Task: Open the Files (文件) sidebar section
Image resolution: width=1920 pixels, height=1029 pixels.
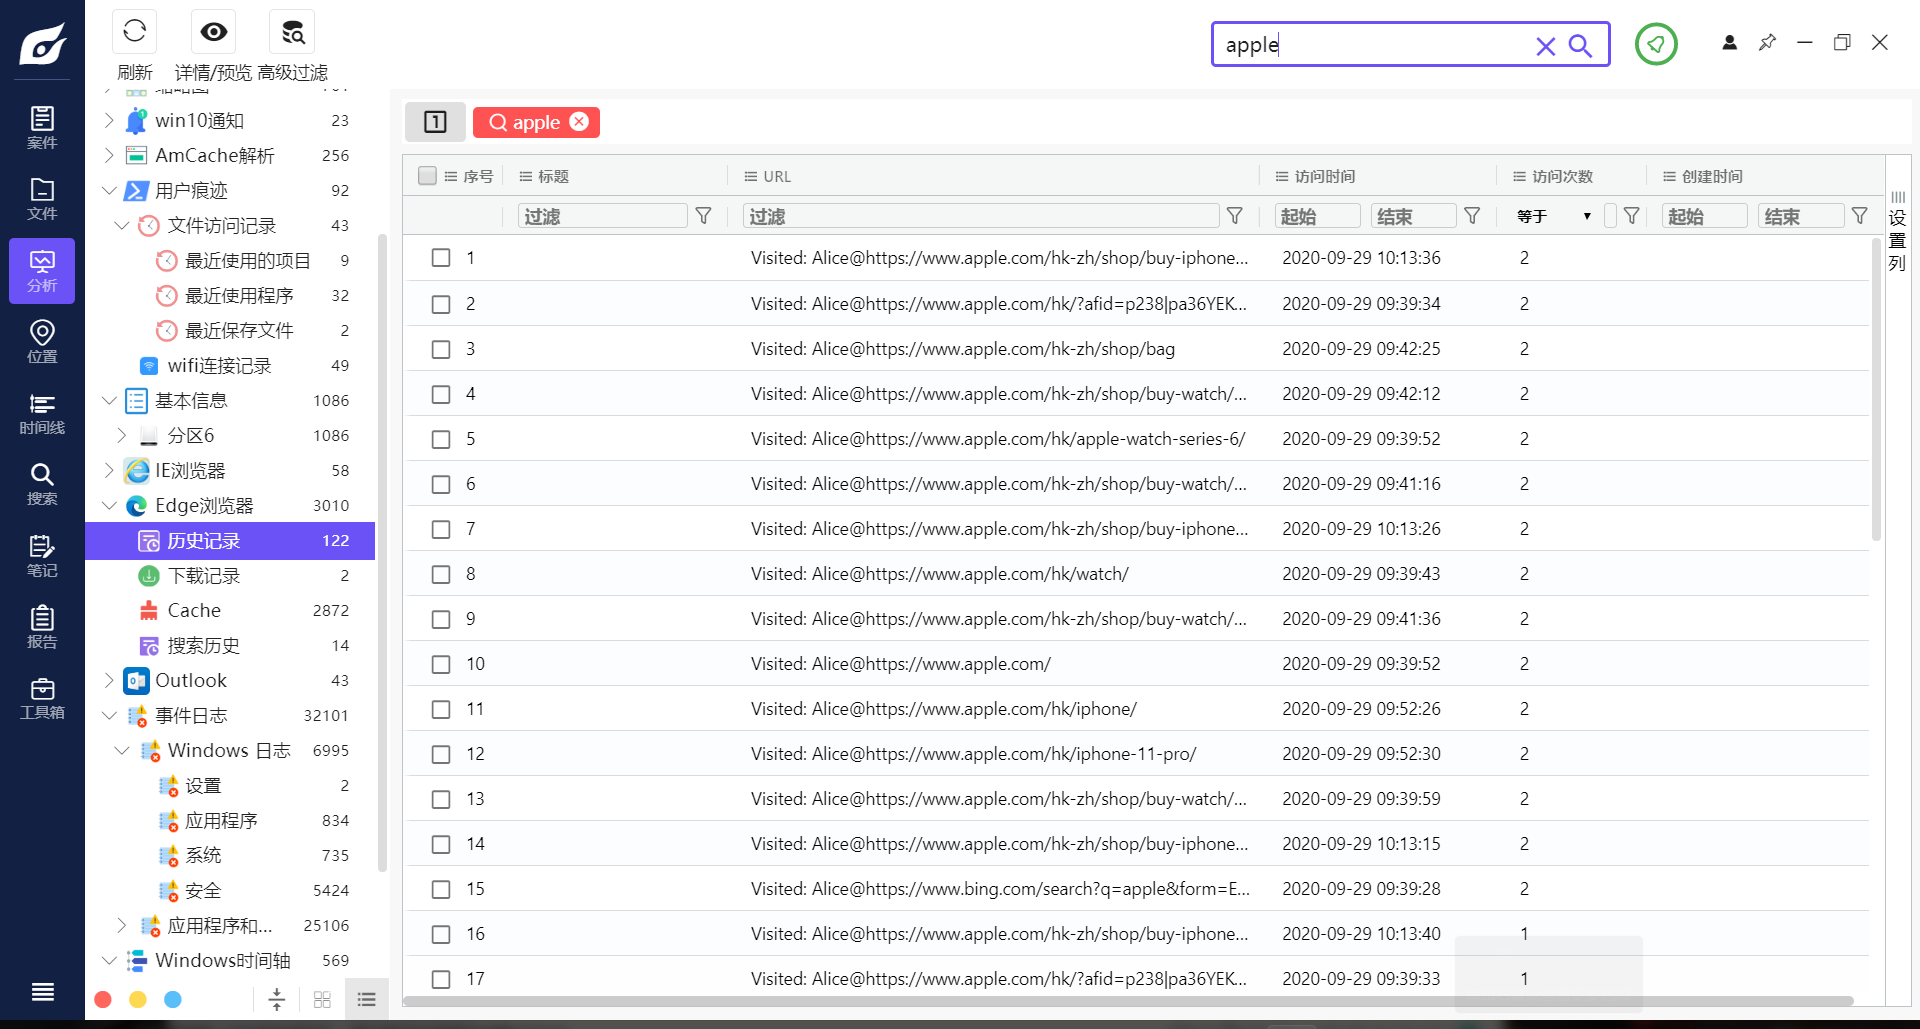Action: click(42, 199)
